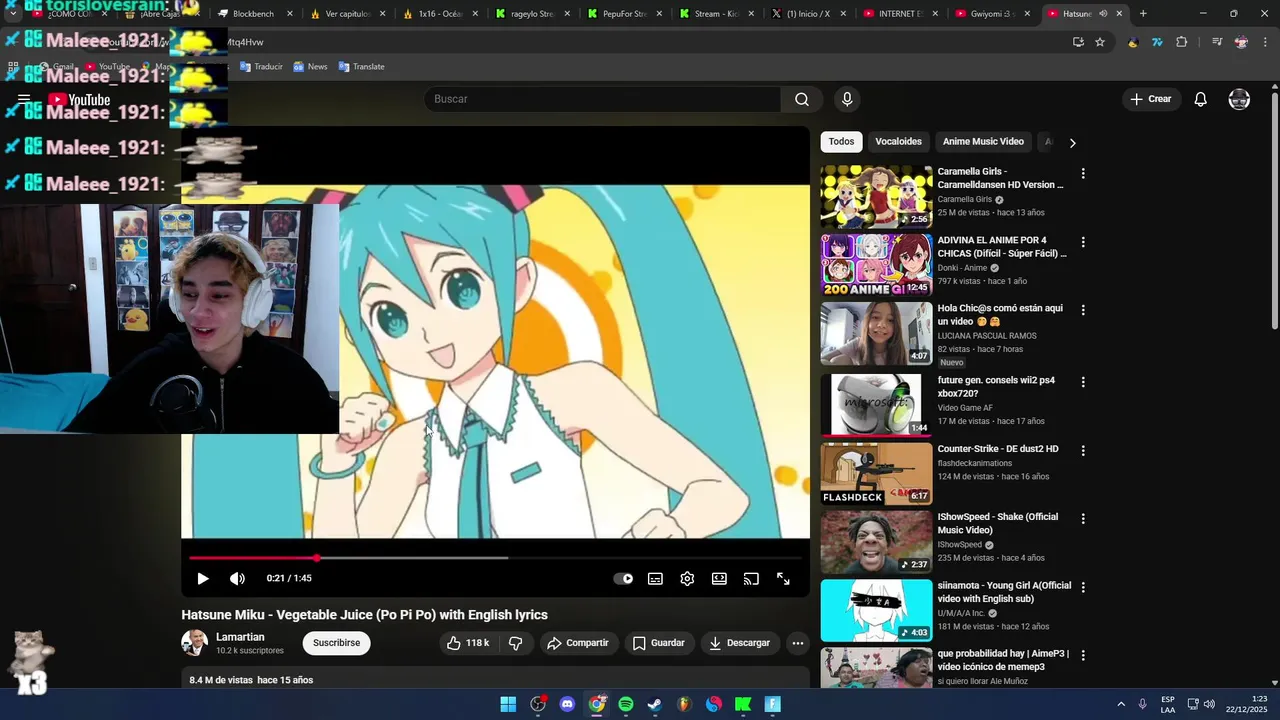Switch to the Gwiyomi browser tab
Image resolution: width=1280 pixels, height=720 pixels.
990,14
